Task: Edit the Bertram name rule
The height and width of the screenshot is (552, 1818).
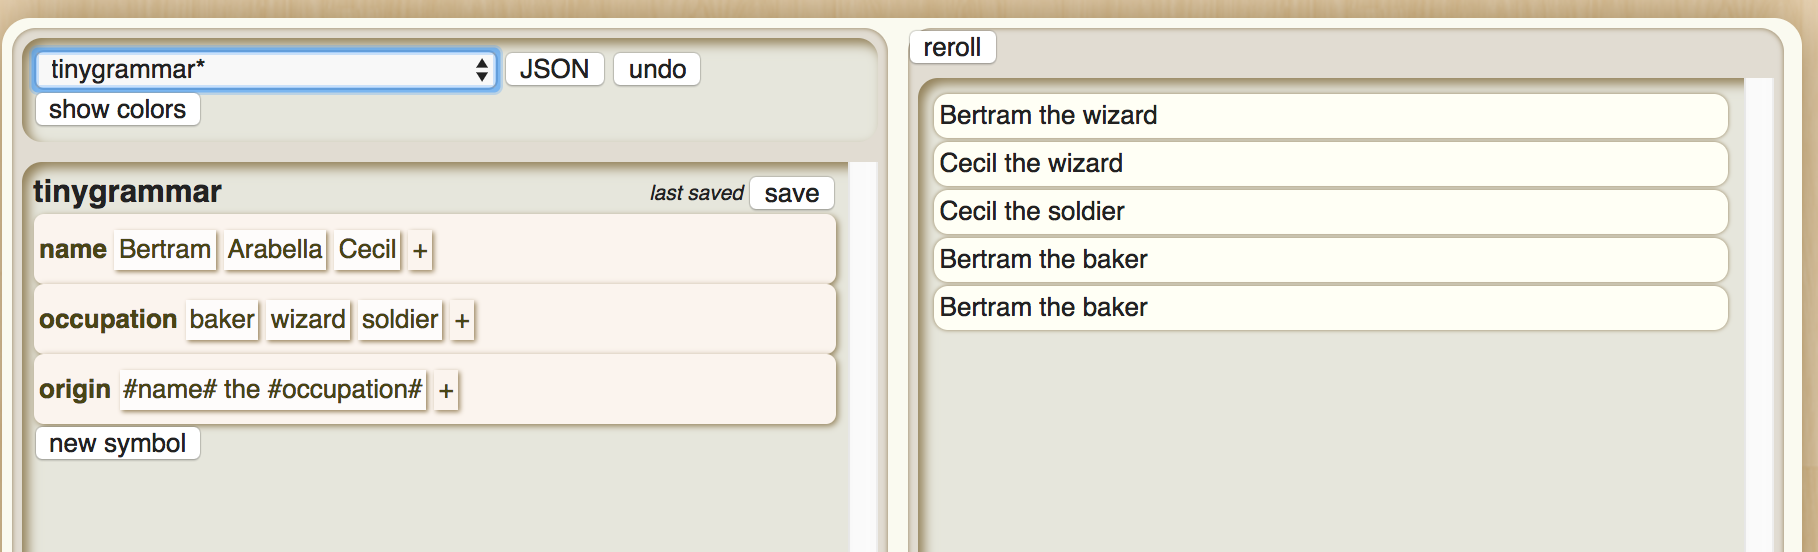Action: 165,249
